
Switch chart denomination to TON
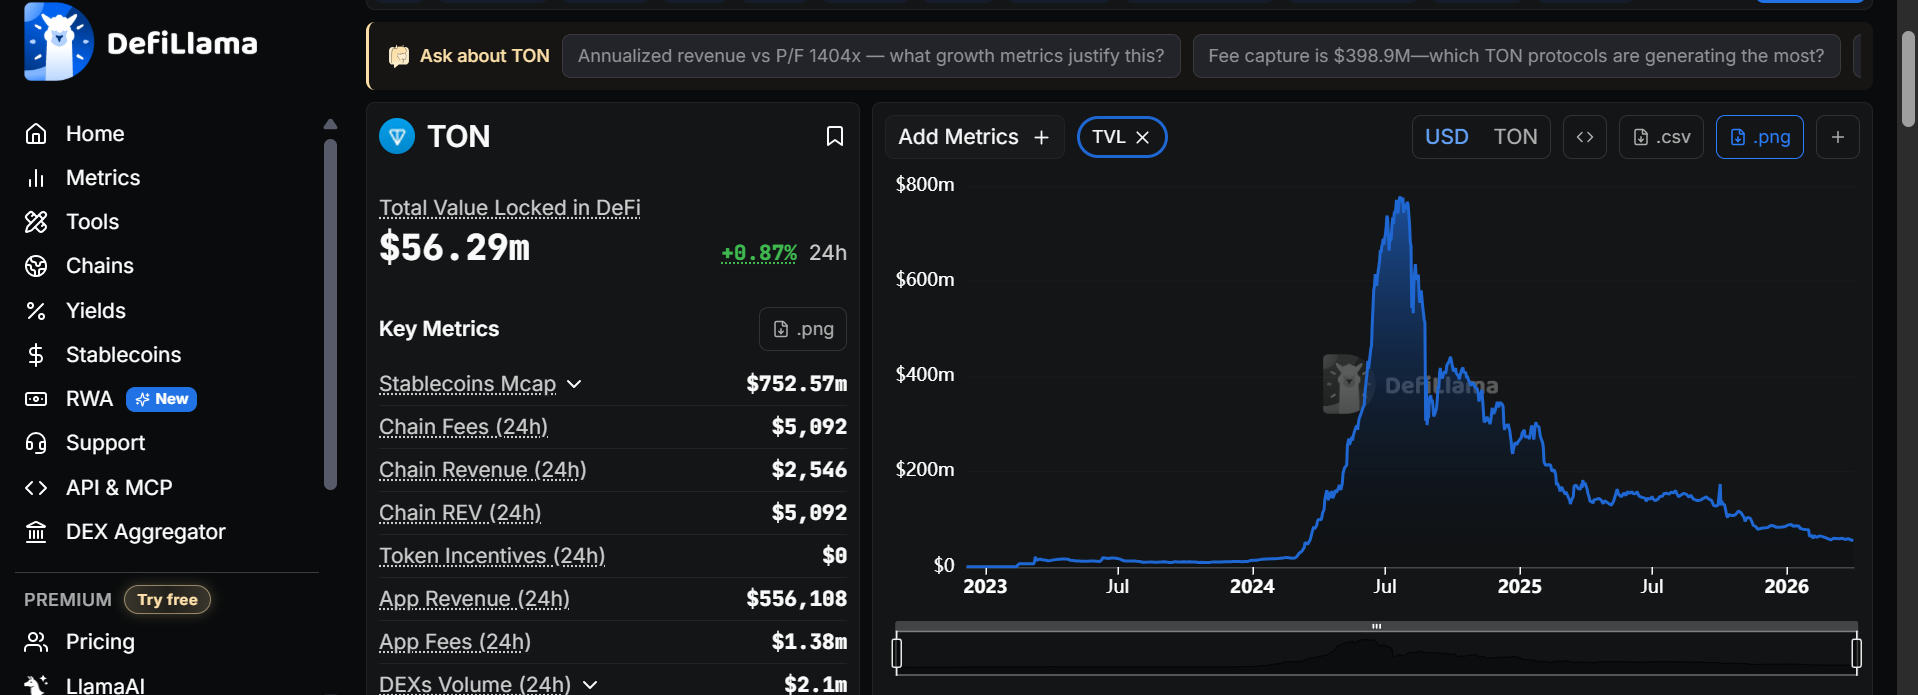(x=1515, y=137)
